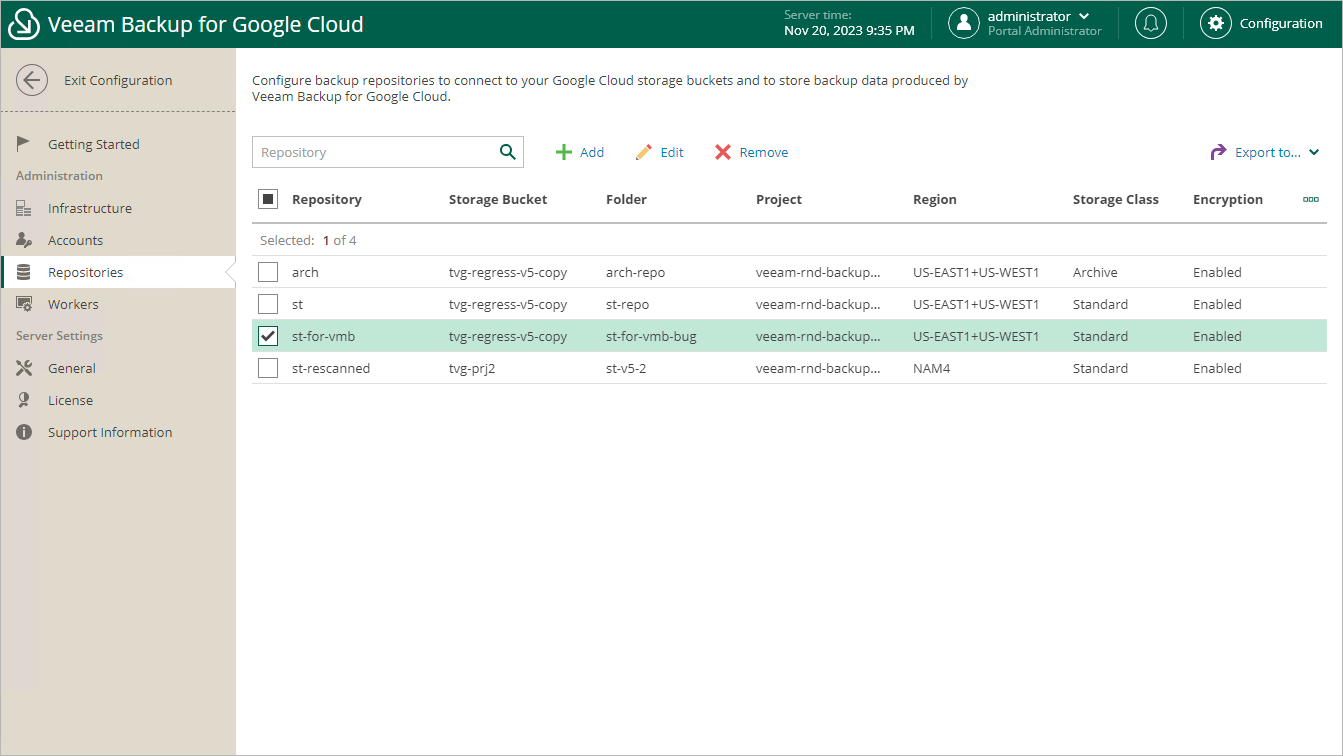Click the search magnifier icon

coord(508,152)
